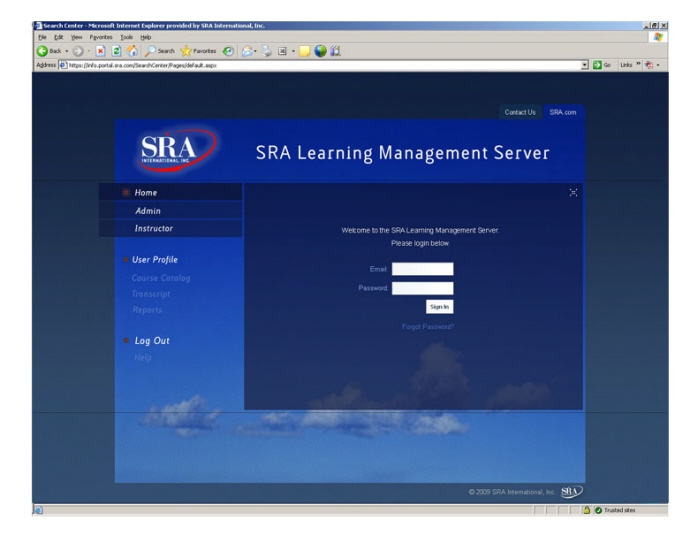Expand the Links toolbar chevron

coord(638,64)
